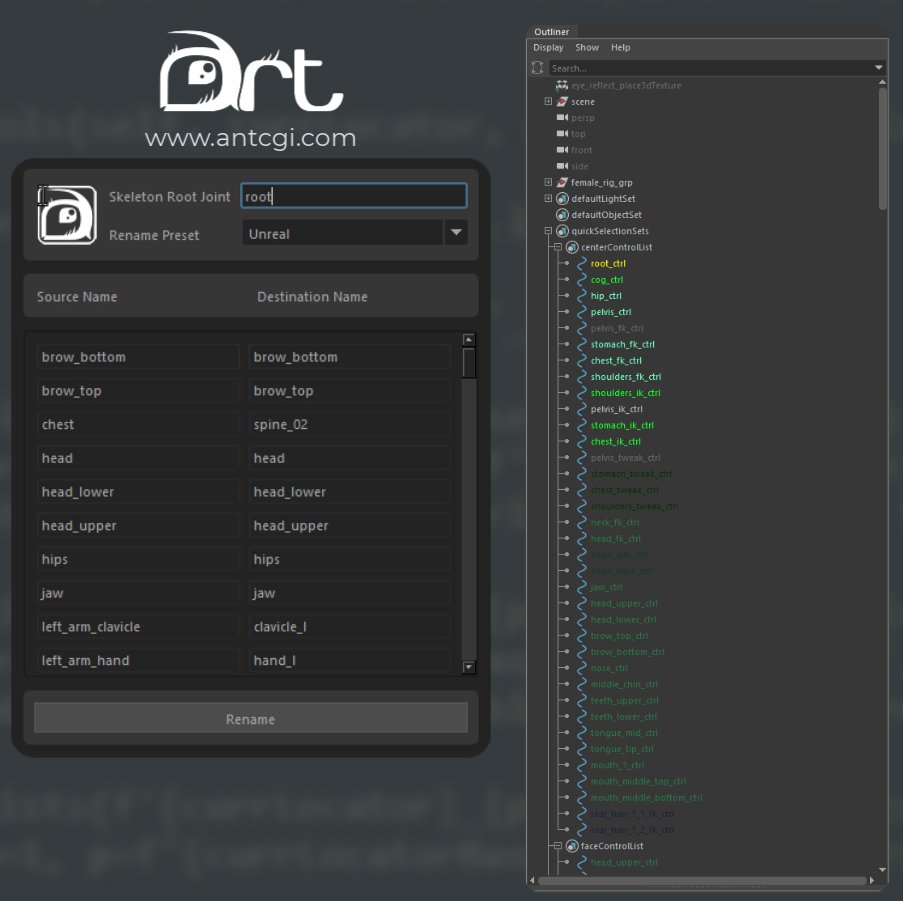903x901 pixels.
Task: Click the quickSelectionSets set icon
Action: 562,231
